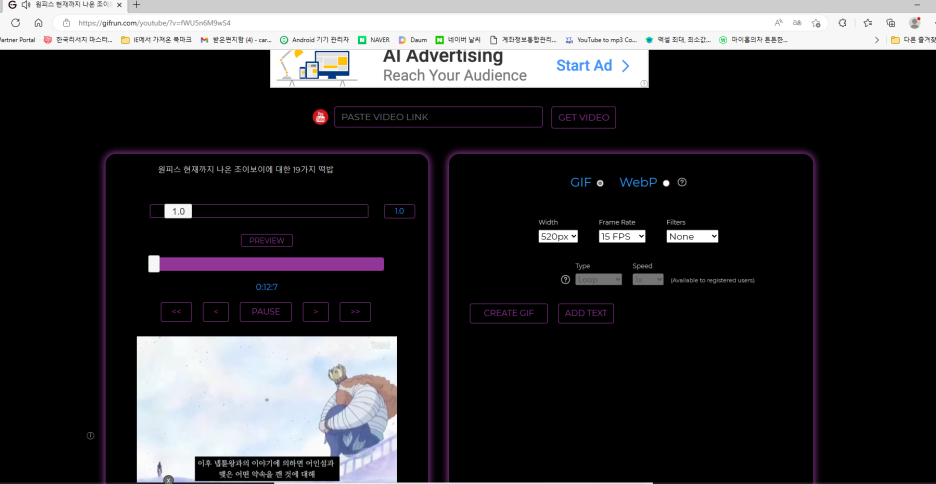The height and width of the screenshot is (484, 936).
Task: Open the 받은편지함 Gmail bookmark
Action: click(236, 40)
